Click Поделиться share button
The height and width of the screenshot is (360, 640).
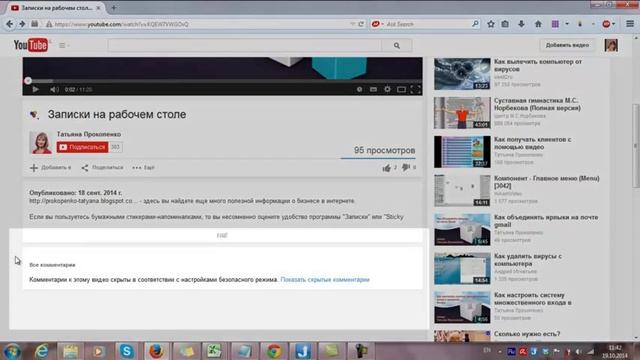102,168
